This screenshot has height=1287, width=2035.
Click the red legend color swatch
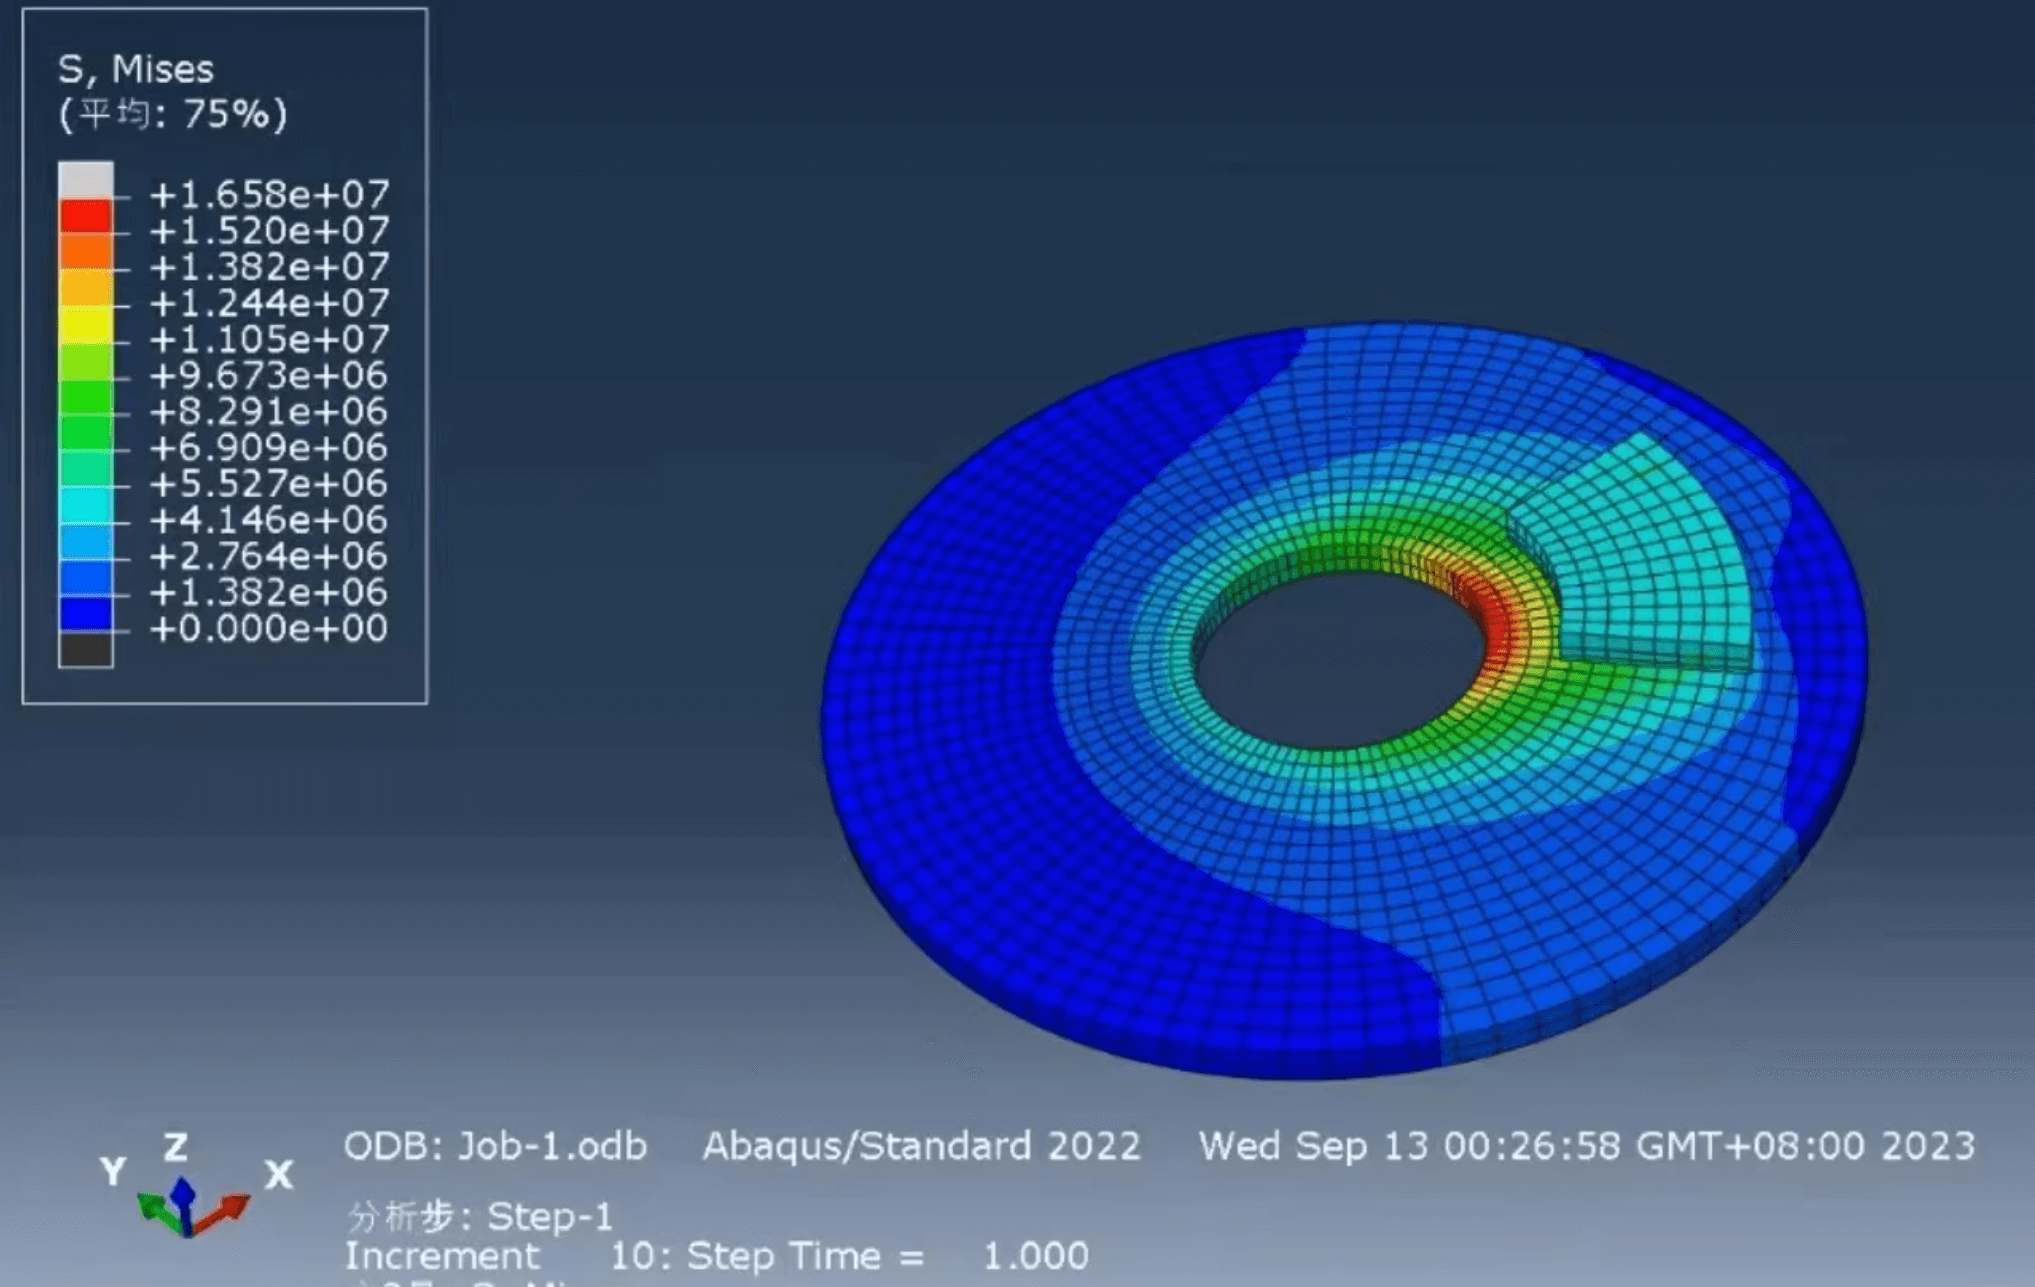tap(86, 216)
